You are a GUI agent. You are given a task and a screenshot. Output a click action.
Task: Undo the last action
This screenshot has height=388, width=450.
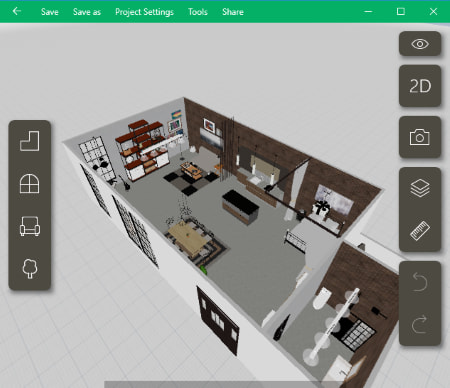pyautogui.click(x=420, y=282)
